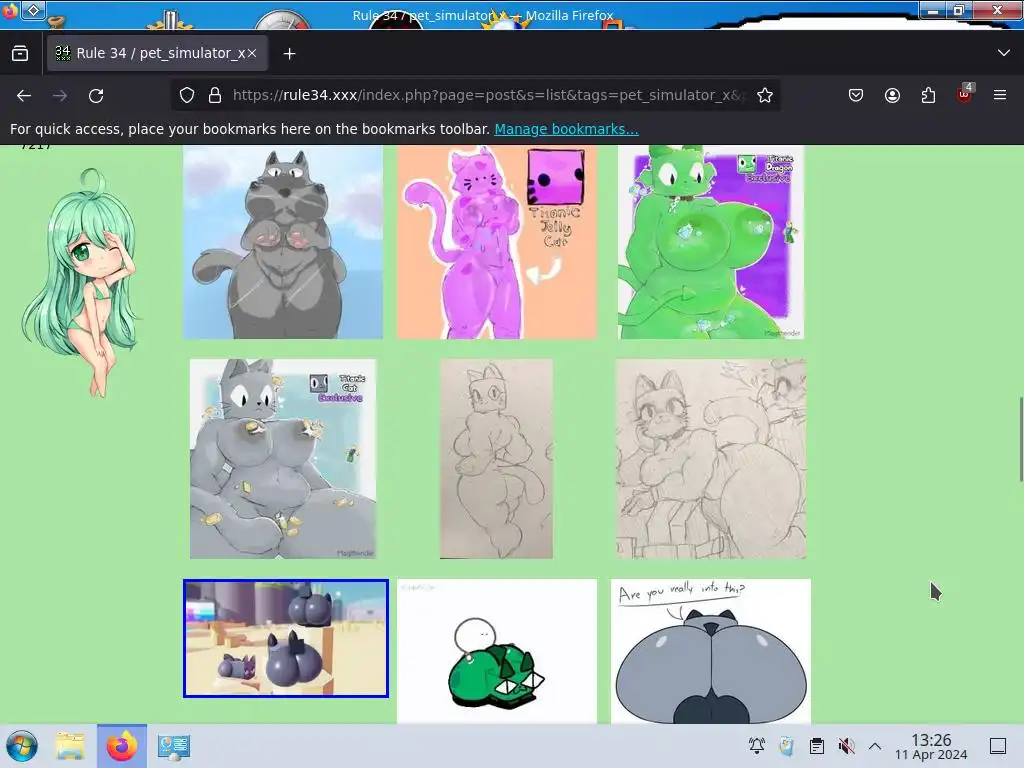Open the Titanic Jelly Cat thumbnail

[x=497, y=242]
